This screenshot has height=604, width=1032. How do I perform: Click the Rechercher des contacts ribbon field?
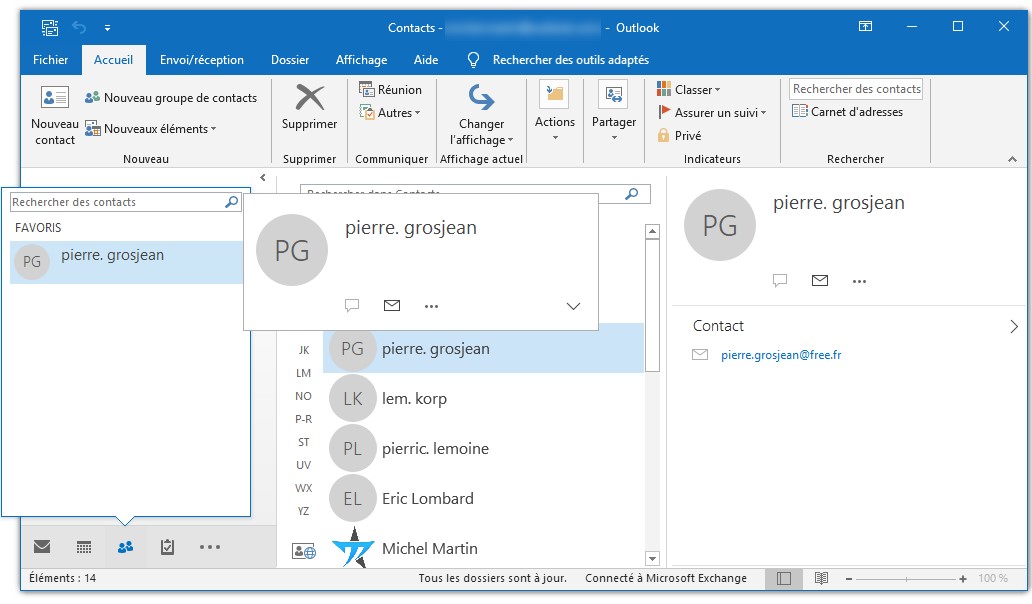(x=856, y=89)
